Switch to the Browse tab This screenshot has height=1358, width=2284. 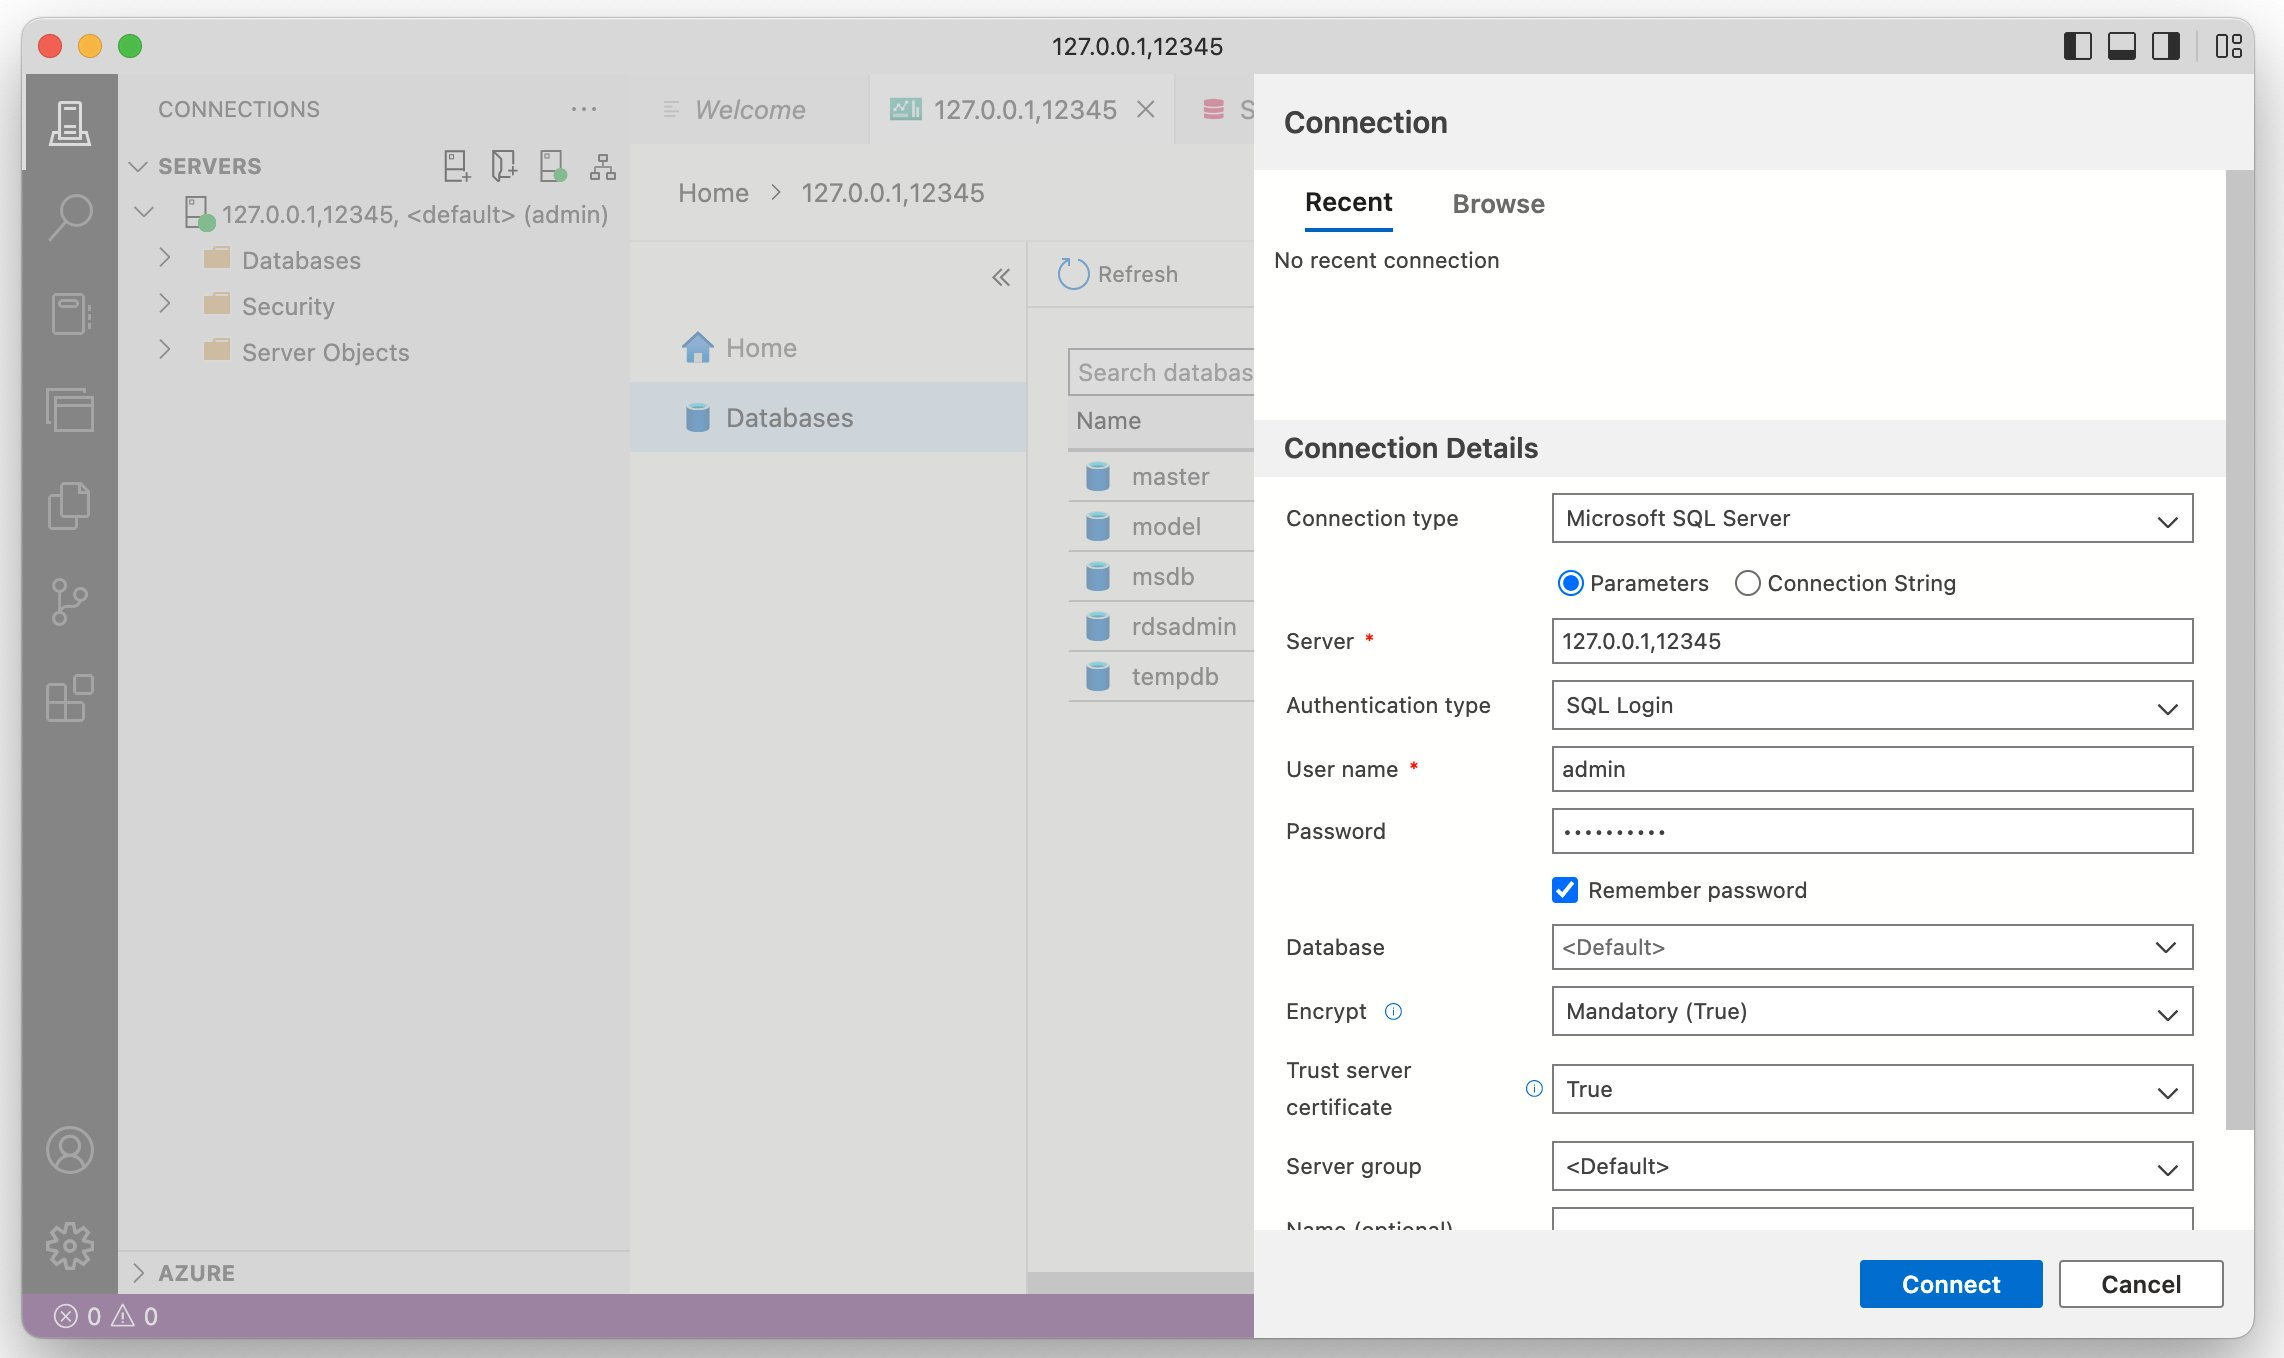(x=1498, y=204)
